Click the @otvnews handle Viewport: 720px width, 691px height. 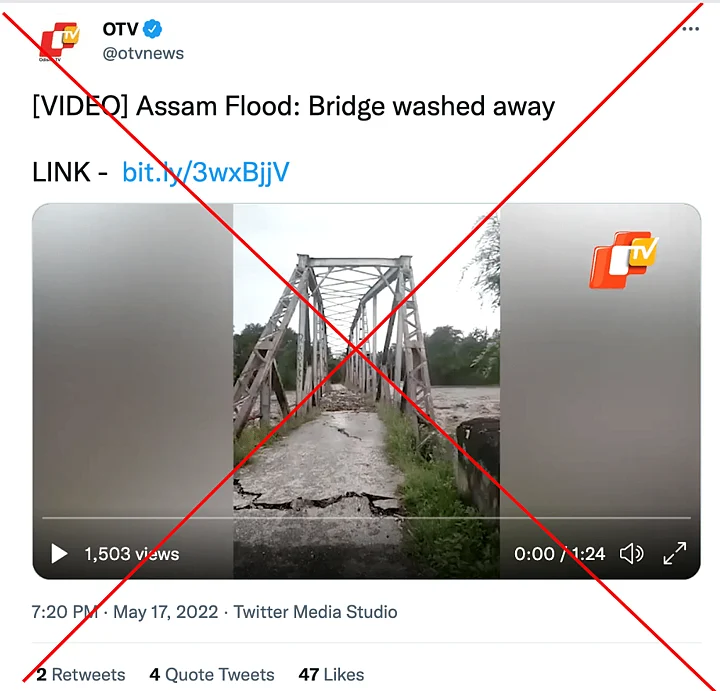click(x=143, y=53)
